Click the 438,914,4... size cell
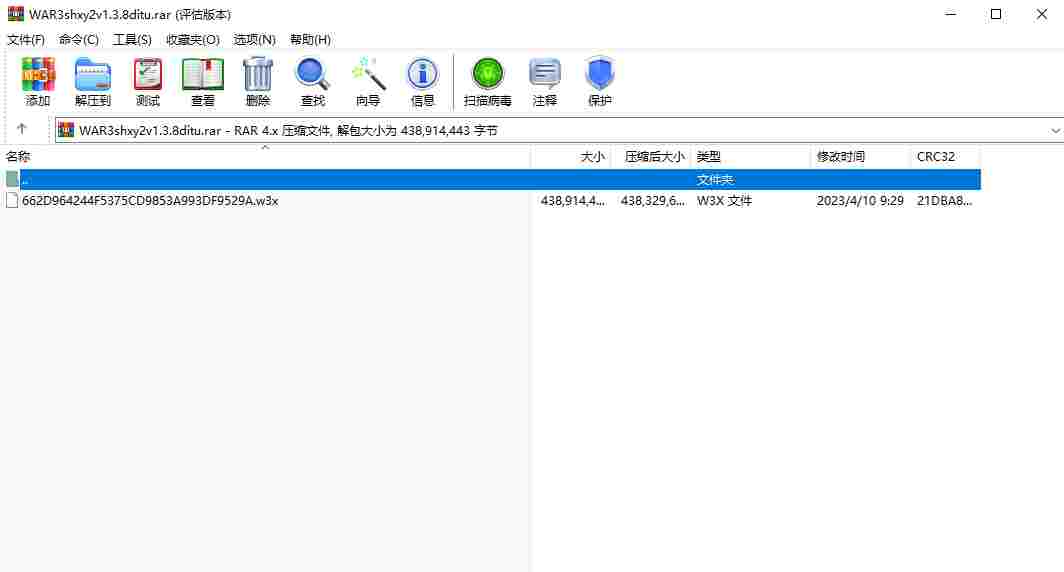The height and width of the screenshot is (572, 1064). [573, 201]
